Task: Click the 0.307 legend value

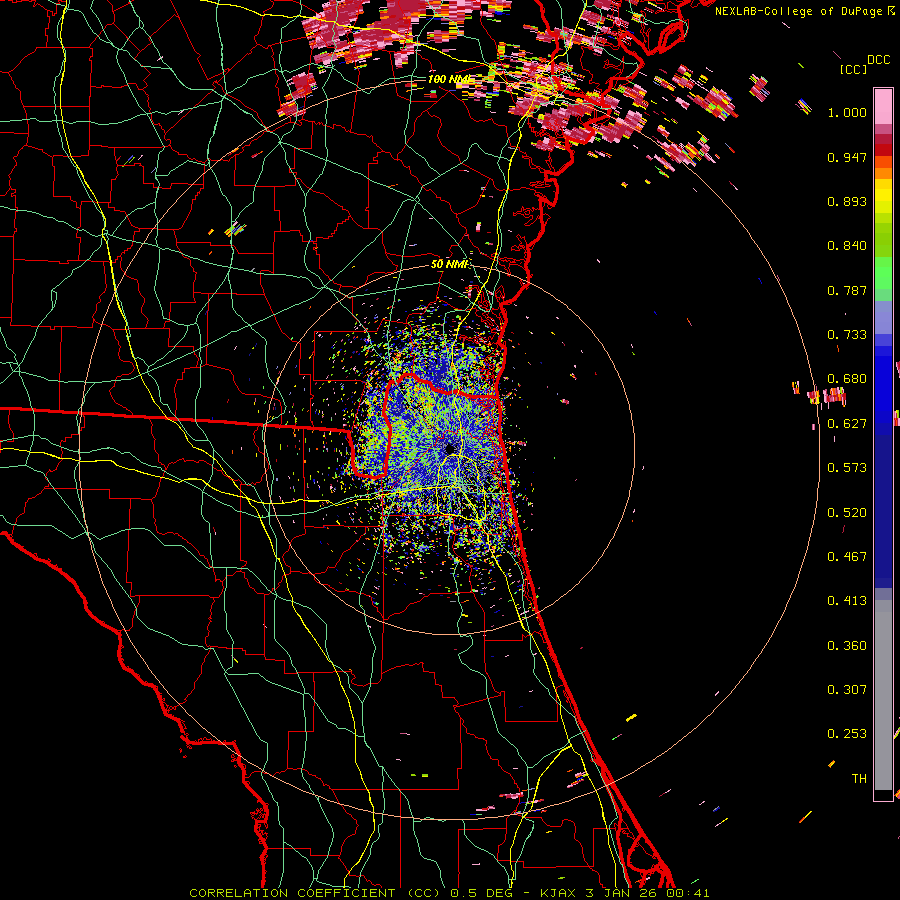Action: click(x=847, y=690)
